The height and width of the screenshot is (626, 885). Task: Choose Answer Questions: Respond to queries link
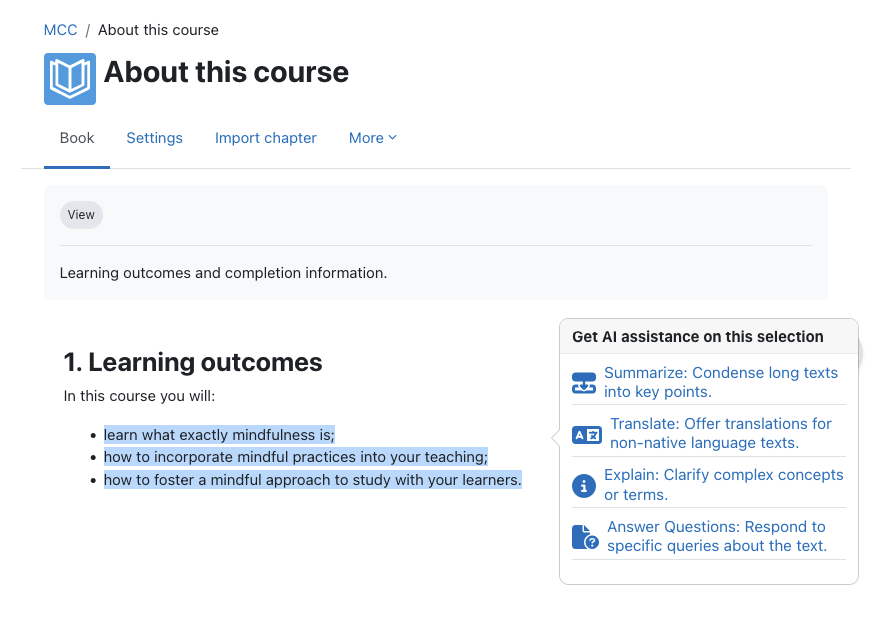717,536
